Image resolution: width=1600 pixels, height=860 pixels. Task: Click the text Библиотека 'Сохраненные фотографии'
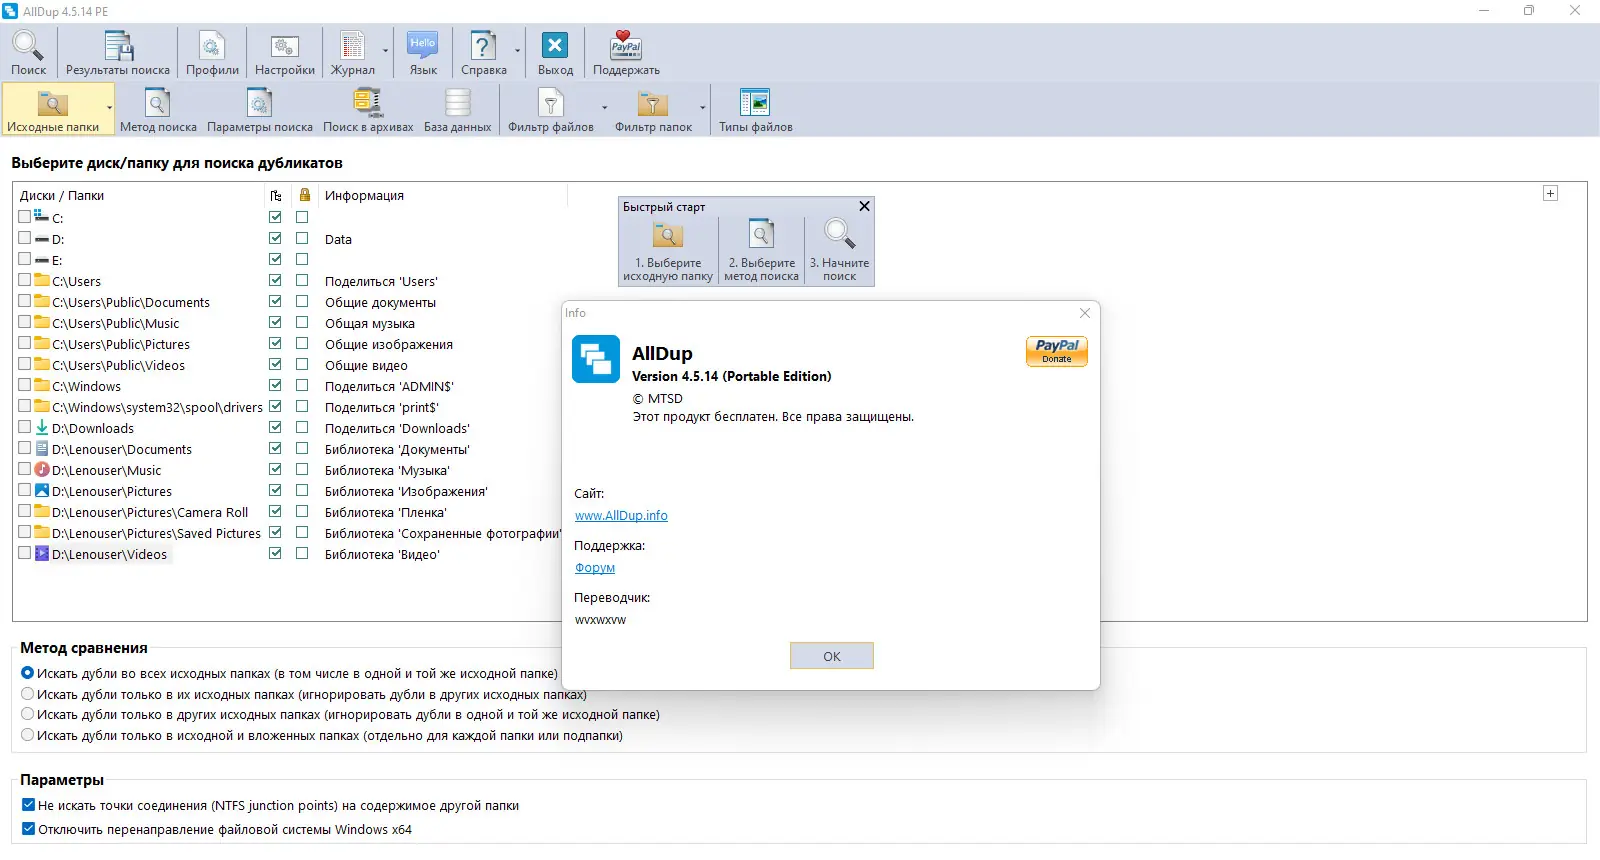pos(443,533)
